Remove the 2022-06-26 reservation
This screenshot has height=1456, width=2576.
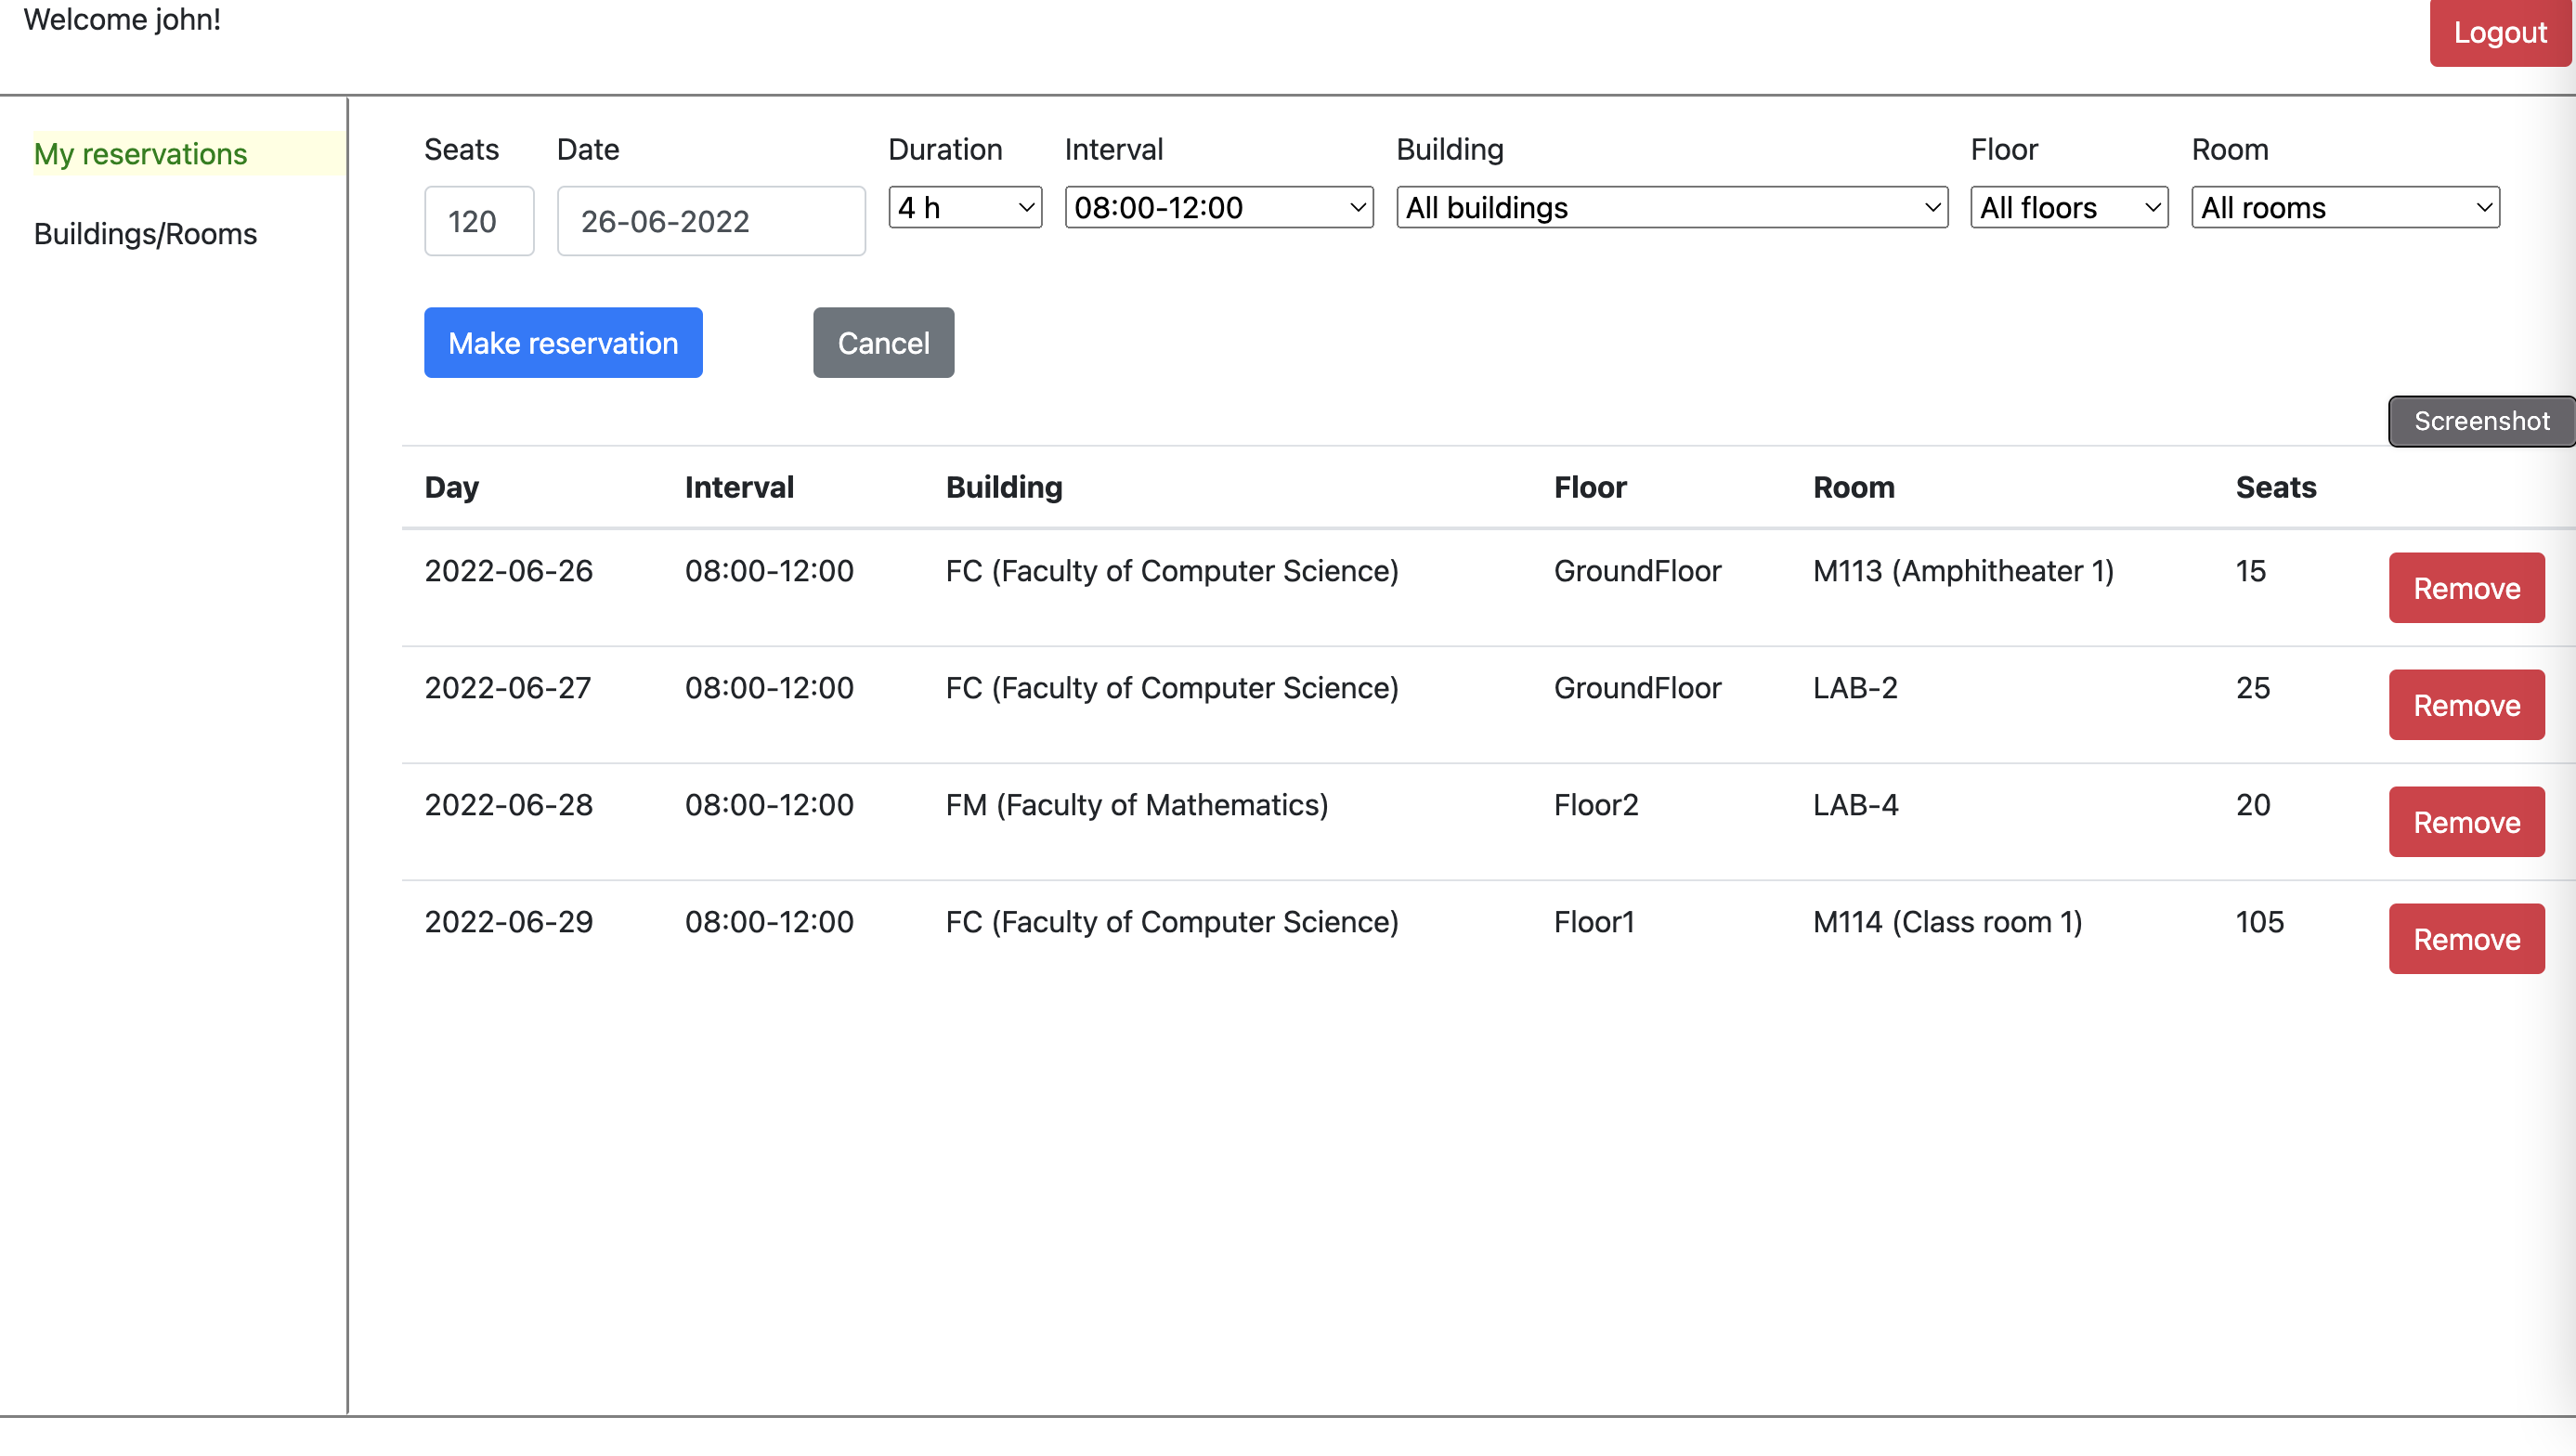(2466, 588)
